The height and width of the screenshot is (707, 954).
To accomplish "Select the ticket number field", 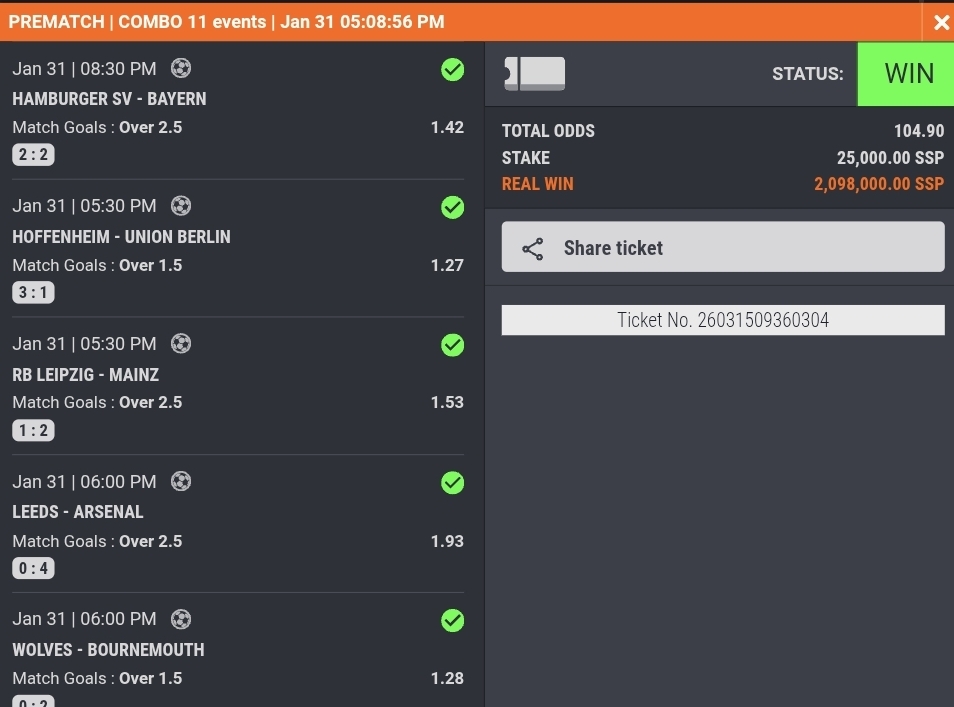I will click(722, 320).
